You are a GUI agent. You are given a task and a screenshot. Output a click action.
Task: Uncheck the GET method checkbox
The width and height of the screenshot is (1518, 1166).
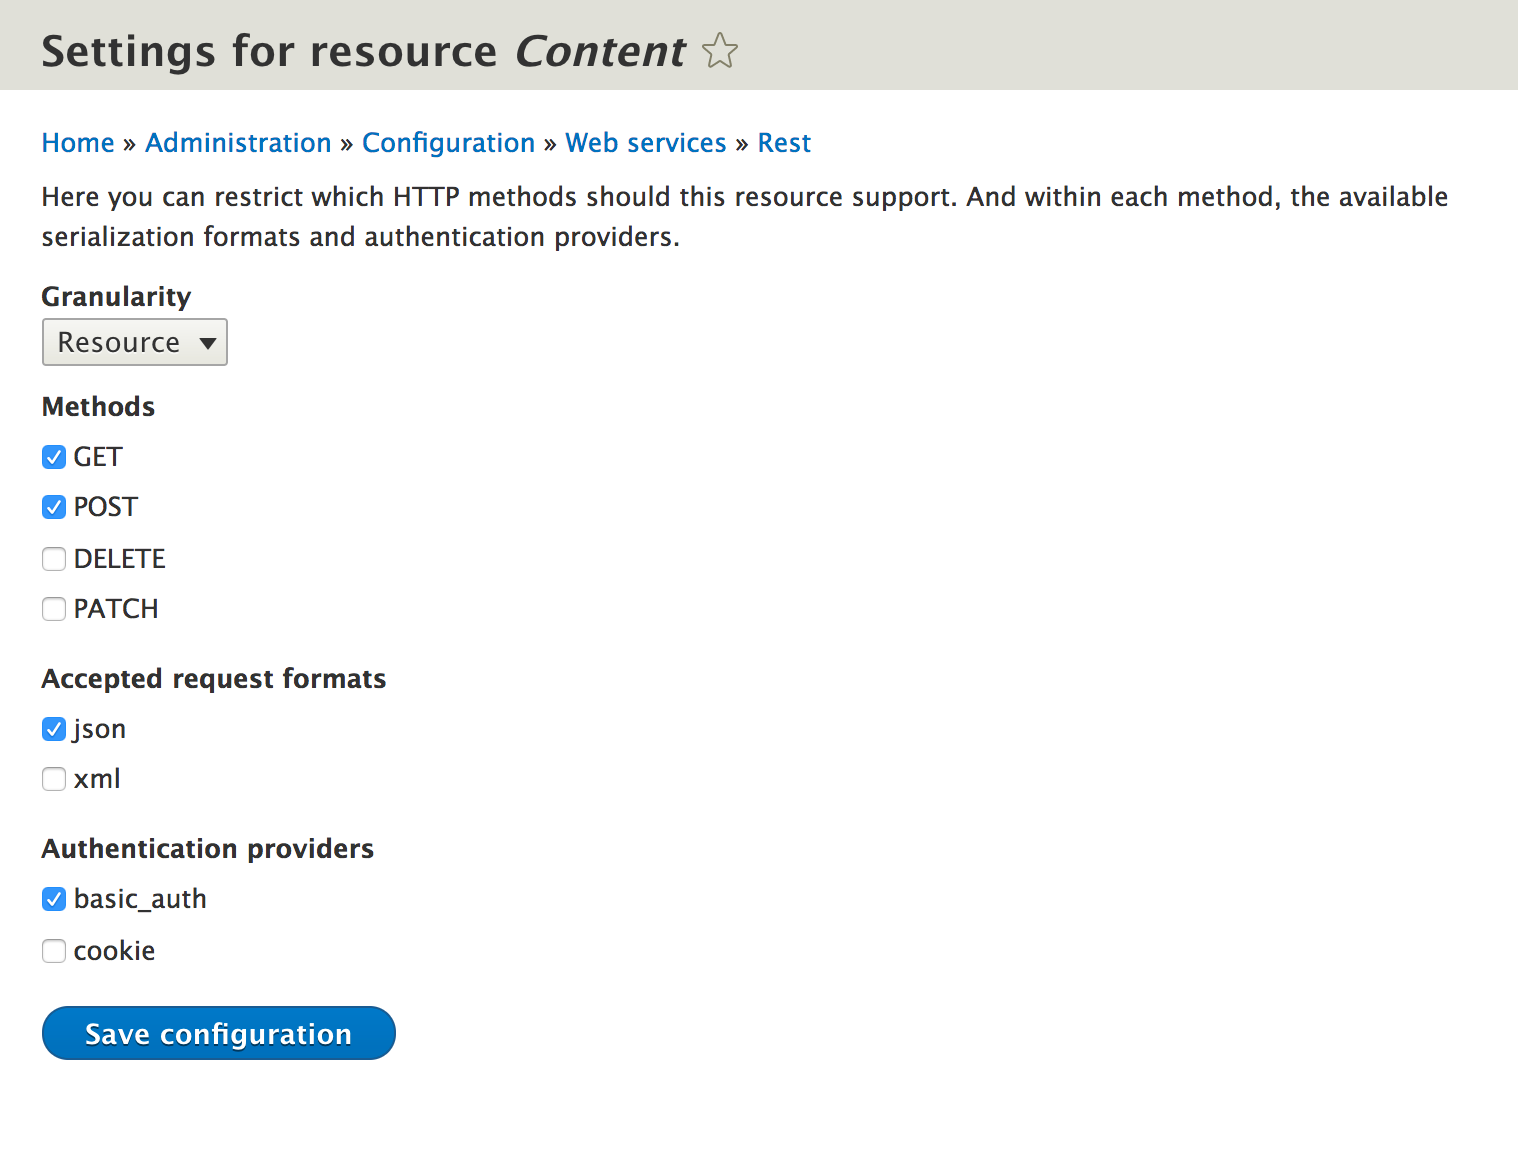(x=54, y=457)
